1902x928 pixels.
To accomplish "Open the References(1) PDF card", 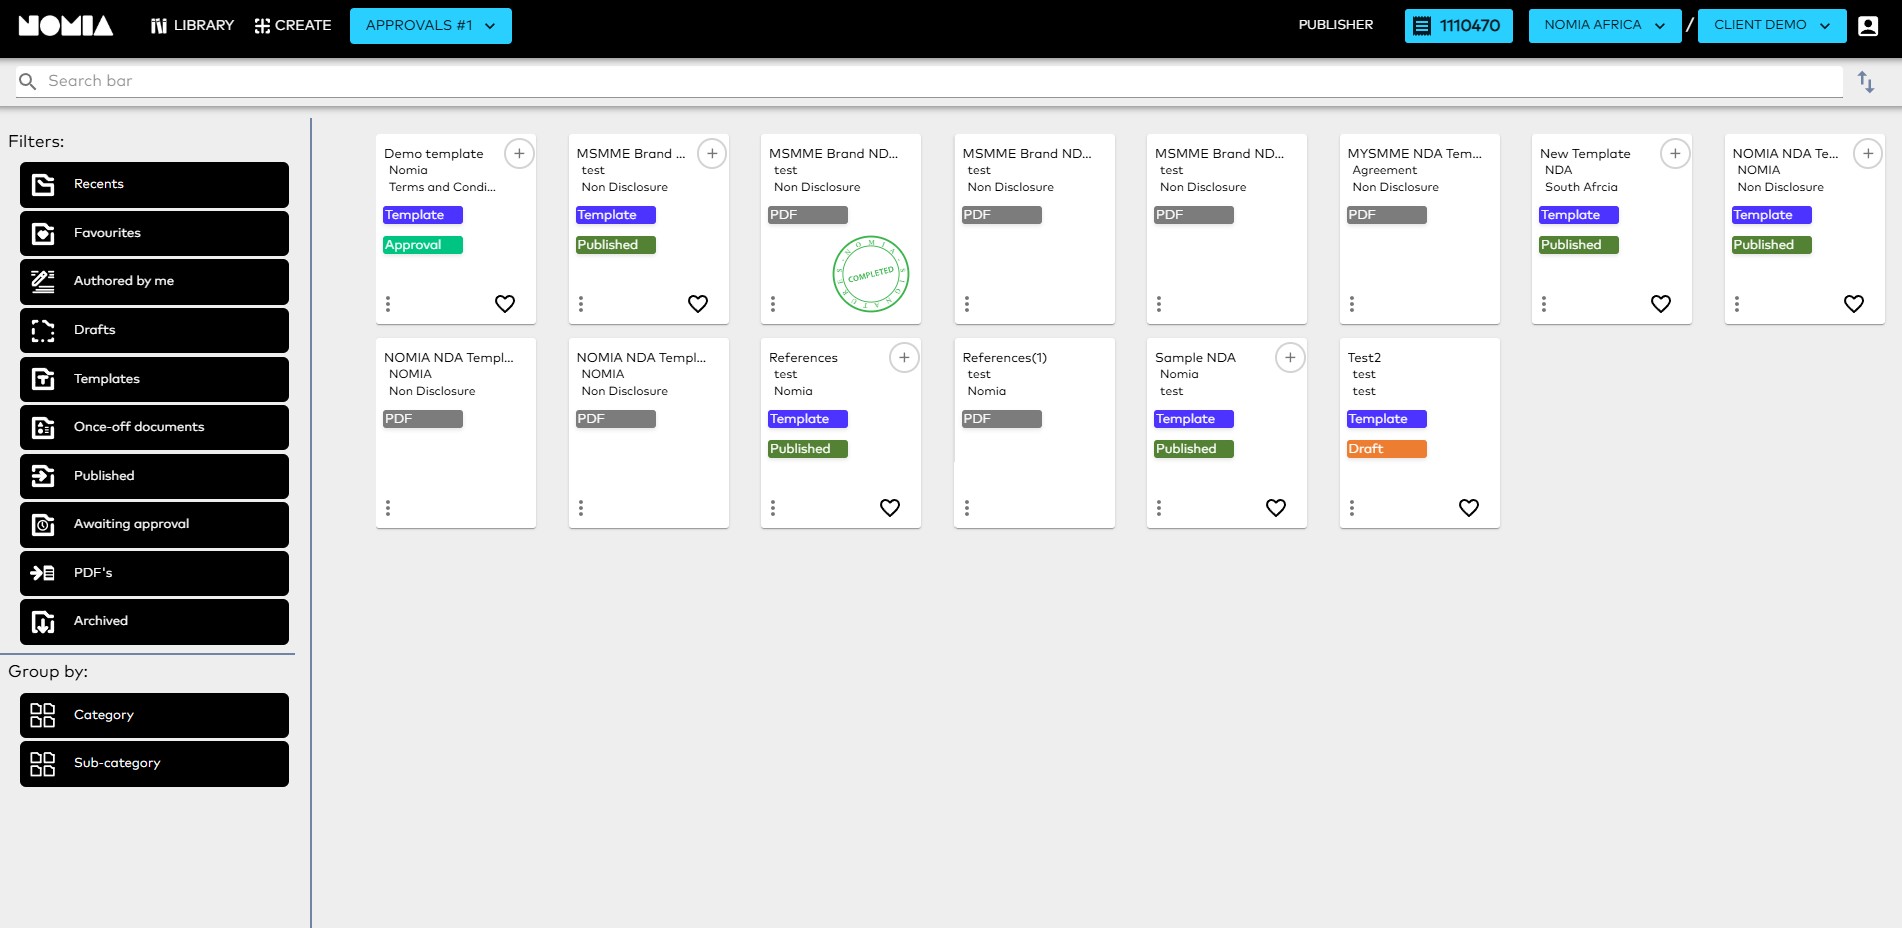I will point(1034,433).
